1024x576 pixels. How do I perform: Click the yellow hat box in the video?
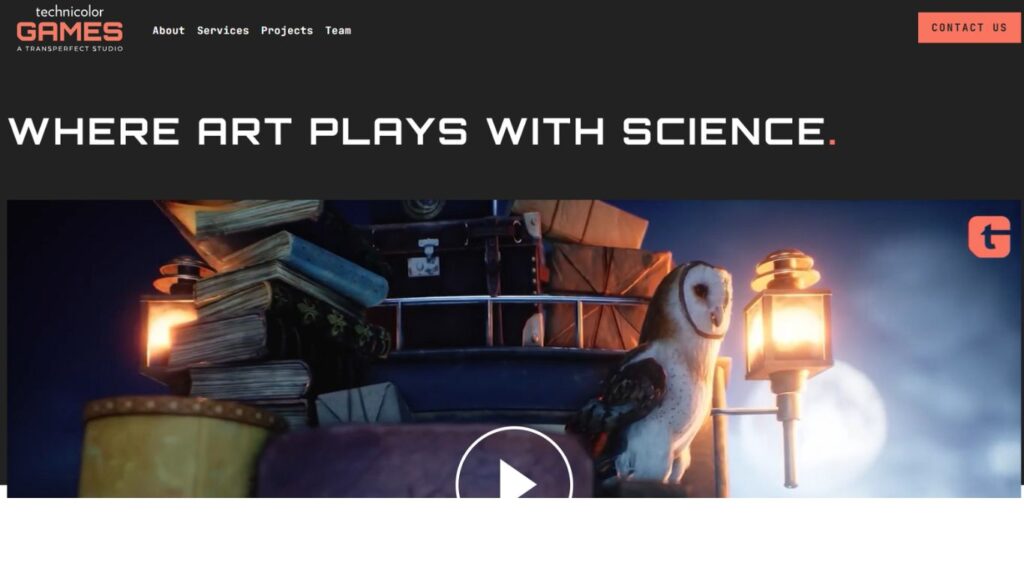176,447
